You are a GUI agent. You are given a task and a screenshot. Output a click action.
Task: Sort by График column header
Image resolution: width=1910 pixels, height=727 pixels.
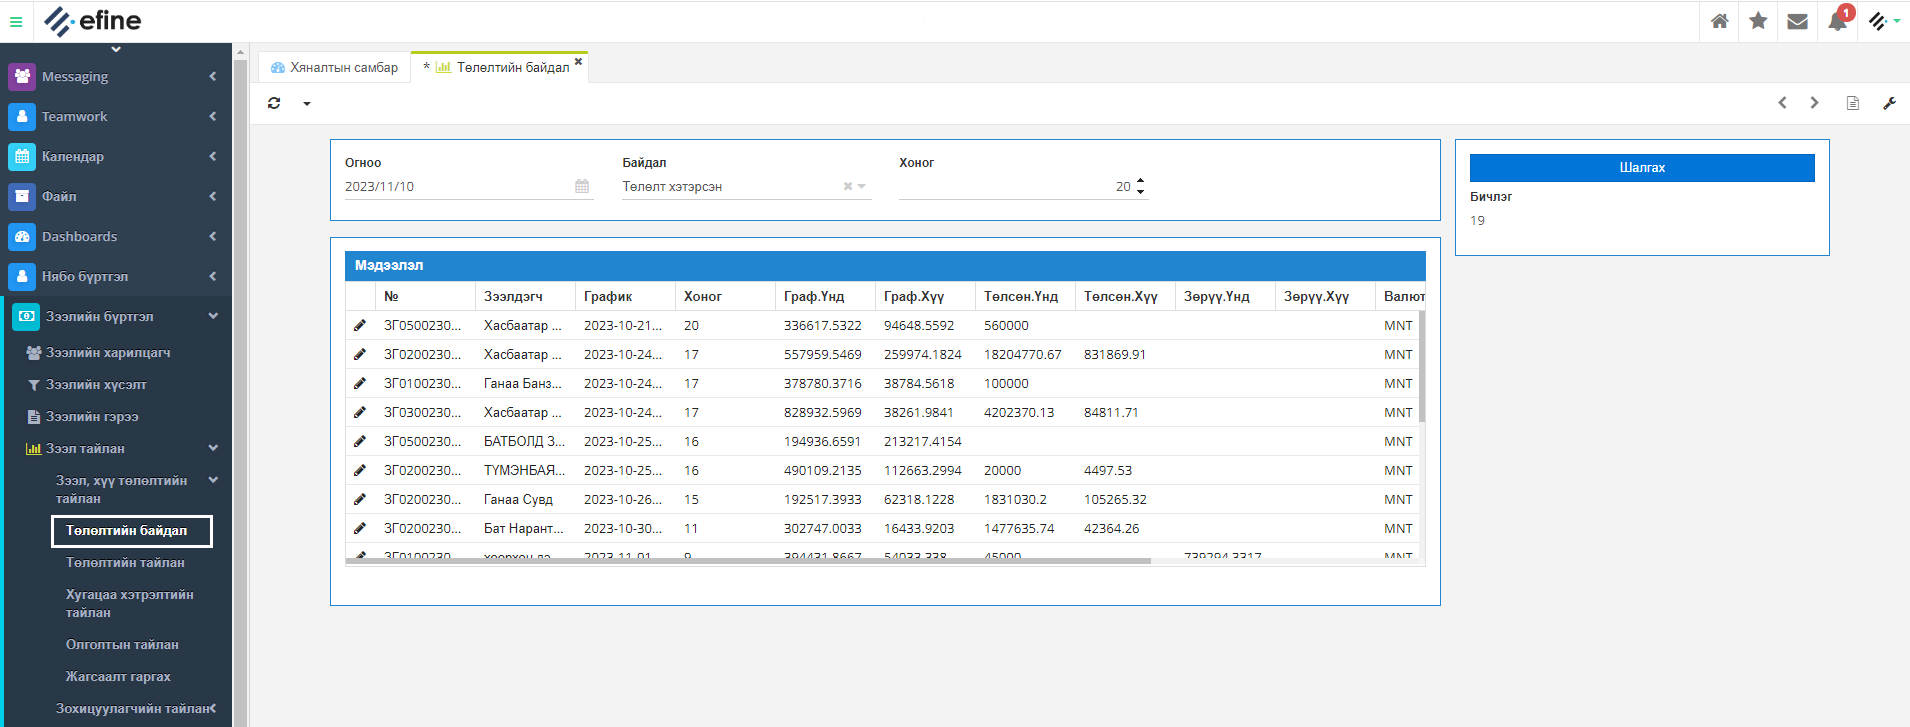coord(625,296)
